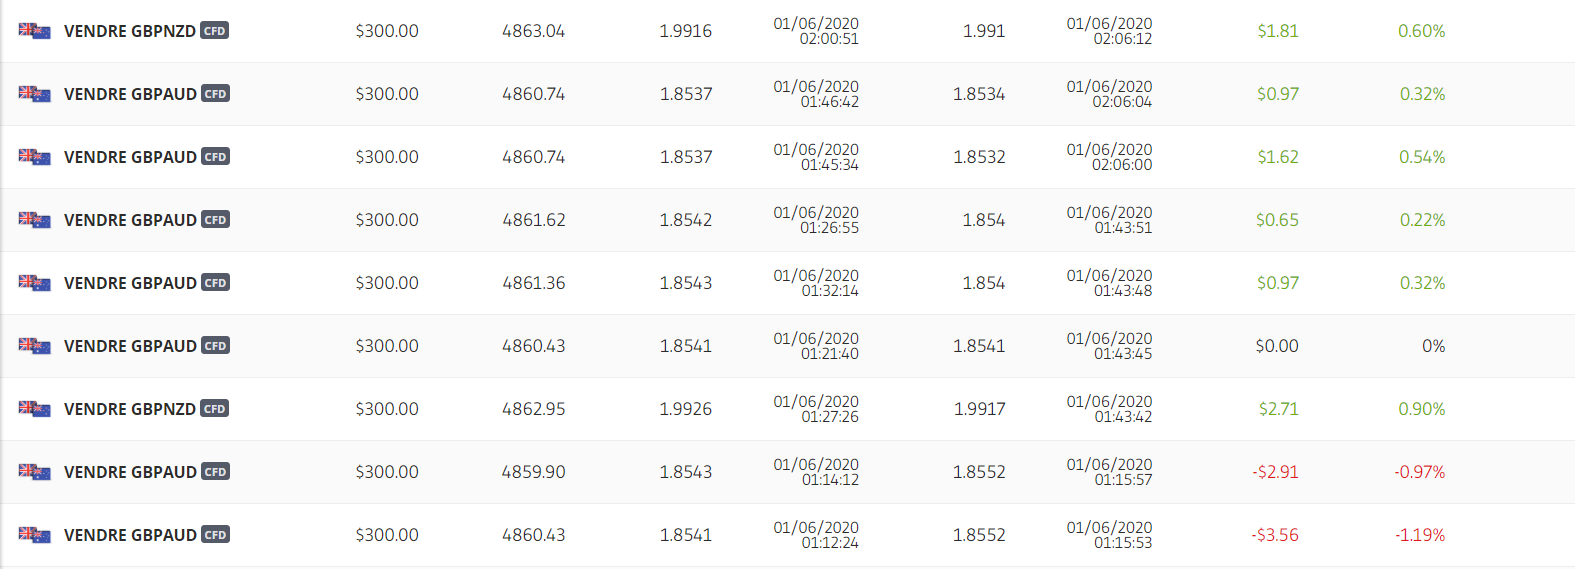Screen dimensions: 1575x569
Task: Click CFD badge on GBPNZD trade opened 02:00:51
Action: [214, 31]
